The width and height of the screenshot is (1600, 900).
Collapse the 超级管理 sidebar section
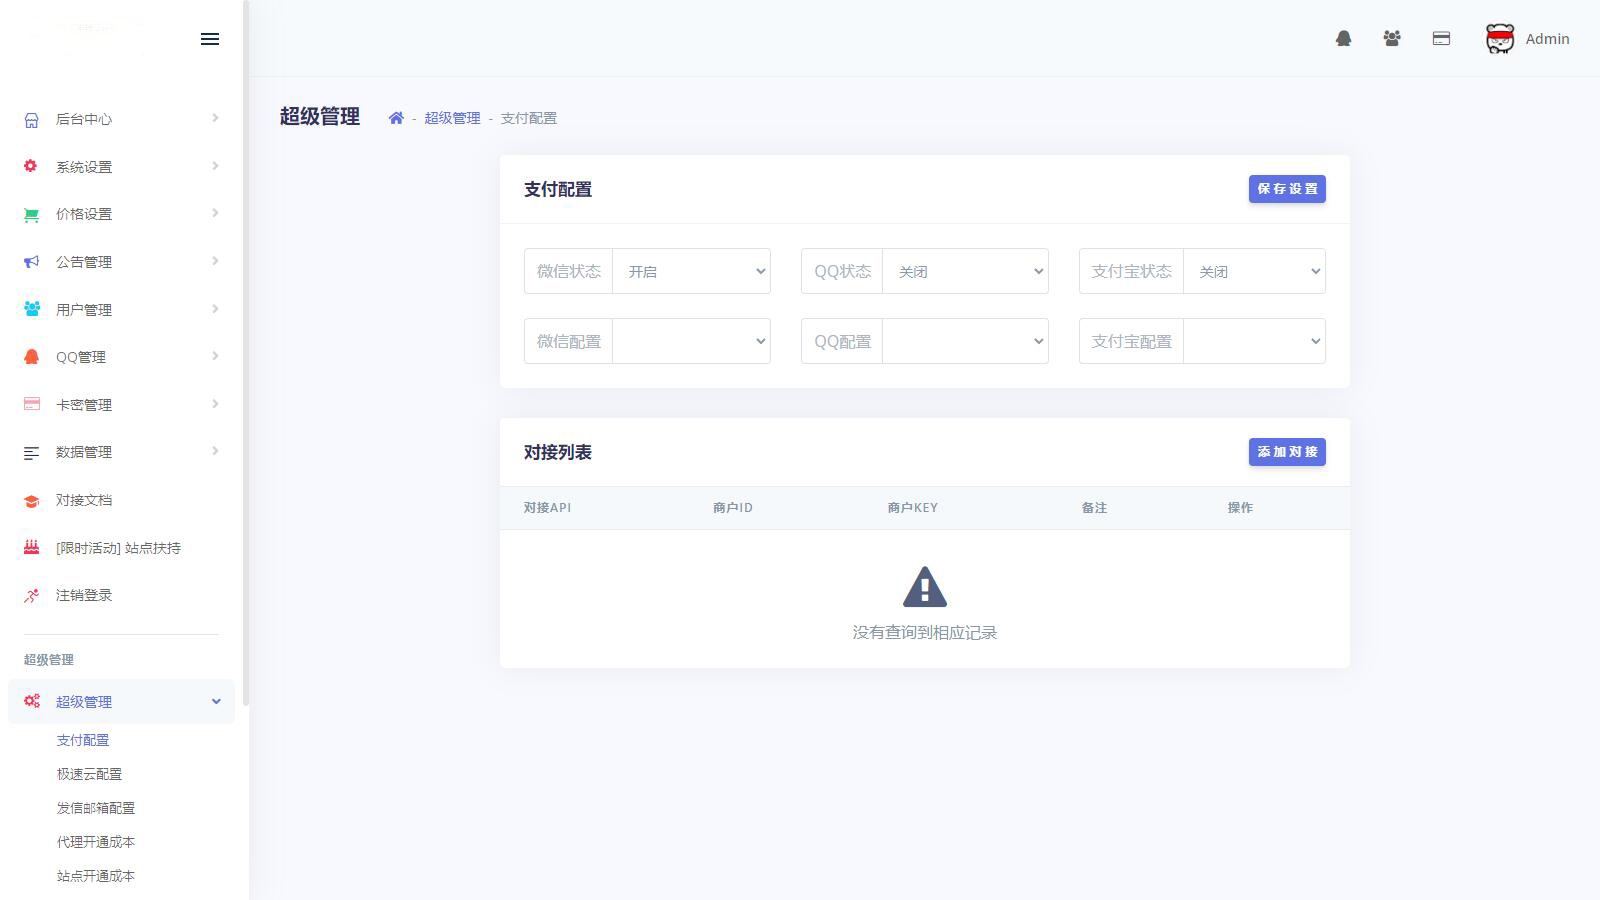pos(121,702)
